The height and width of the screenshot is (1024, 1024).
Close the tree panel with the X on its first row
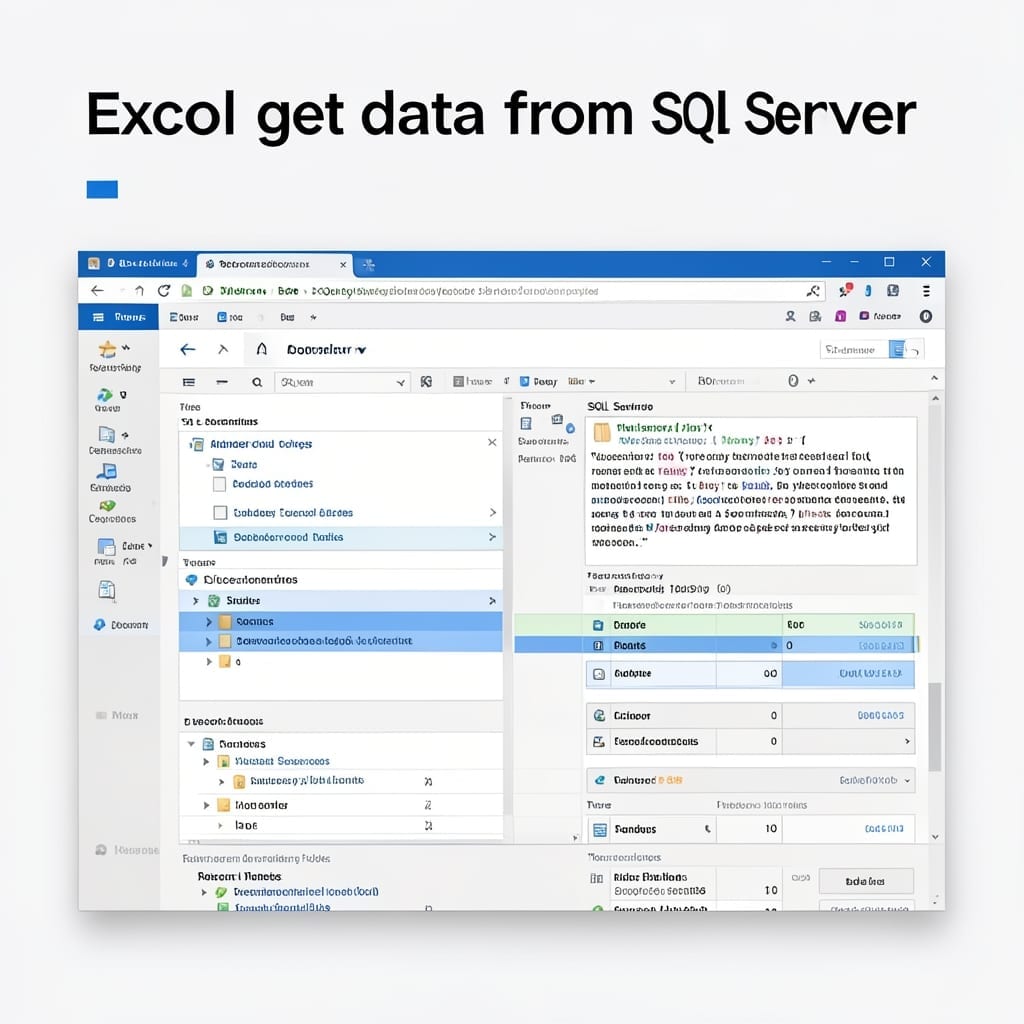pos(492,443)
